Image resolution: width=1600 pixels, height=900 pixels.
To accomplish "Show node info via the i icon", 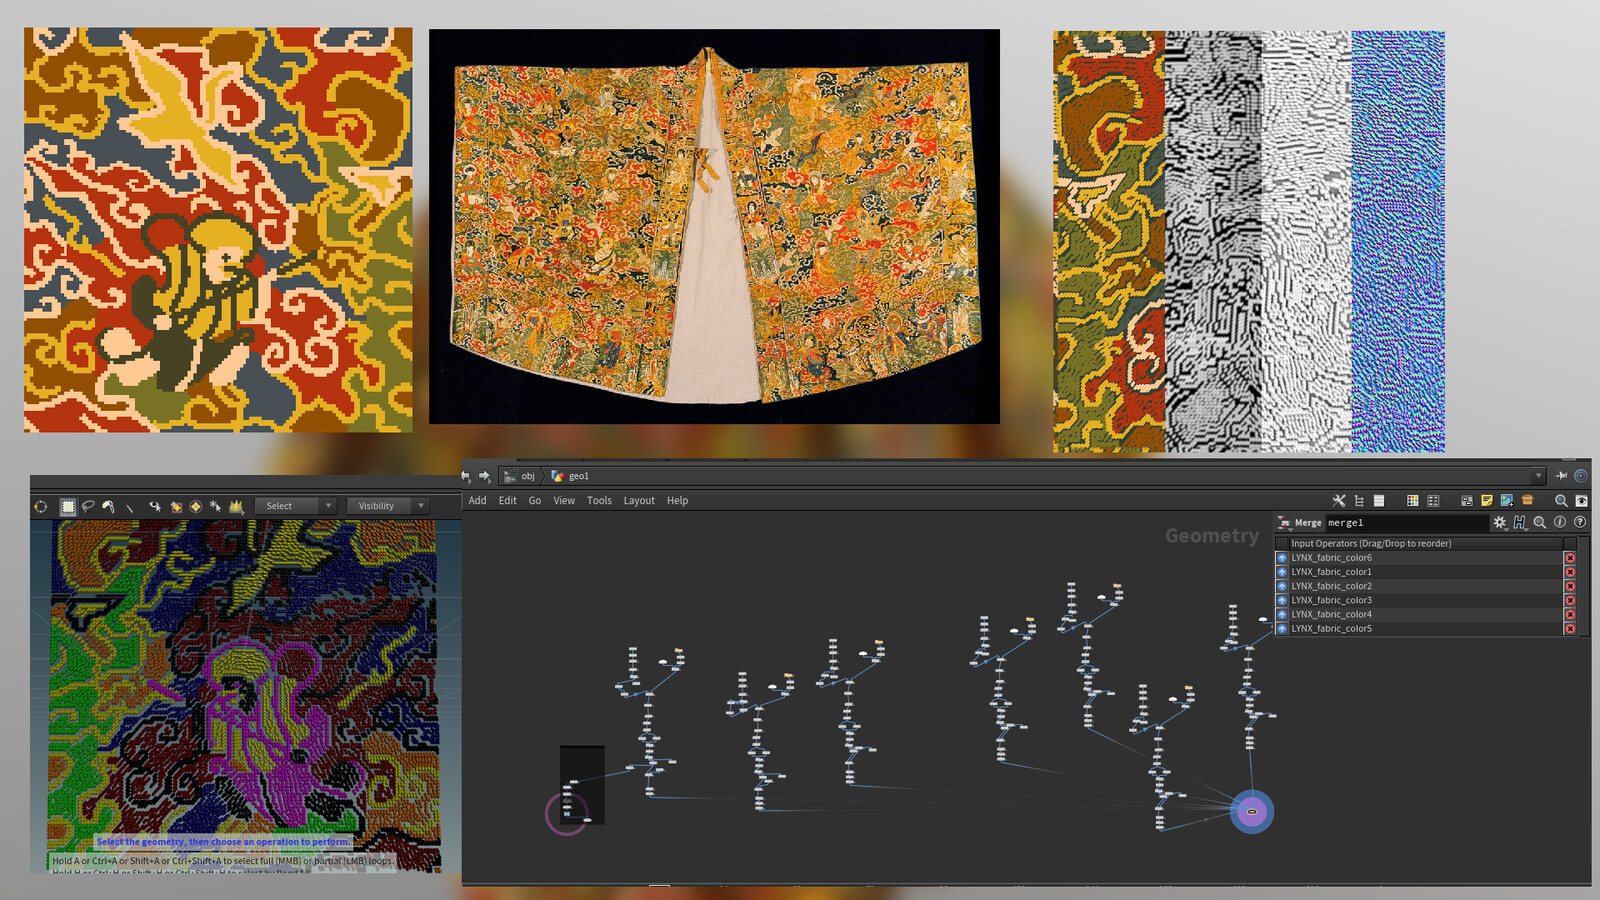I will tap(1560, 522).
